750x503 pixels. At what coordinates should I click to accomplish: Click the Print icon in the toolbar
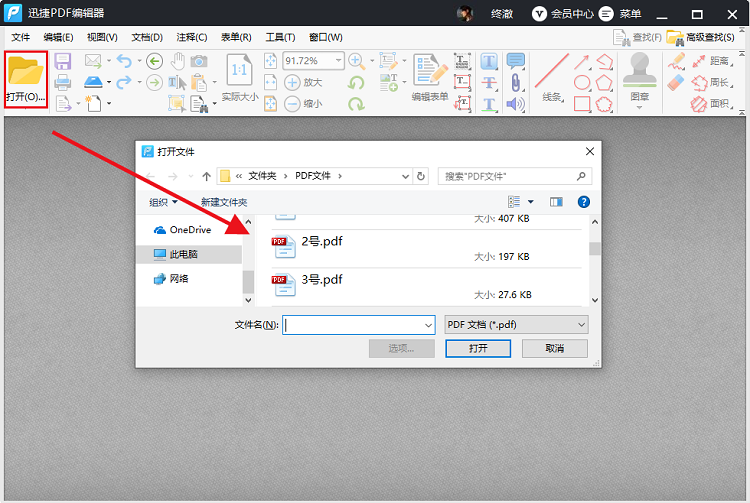pos(63,82)
